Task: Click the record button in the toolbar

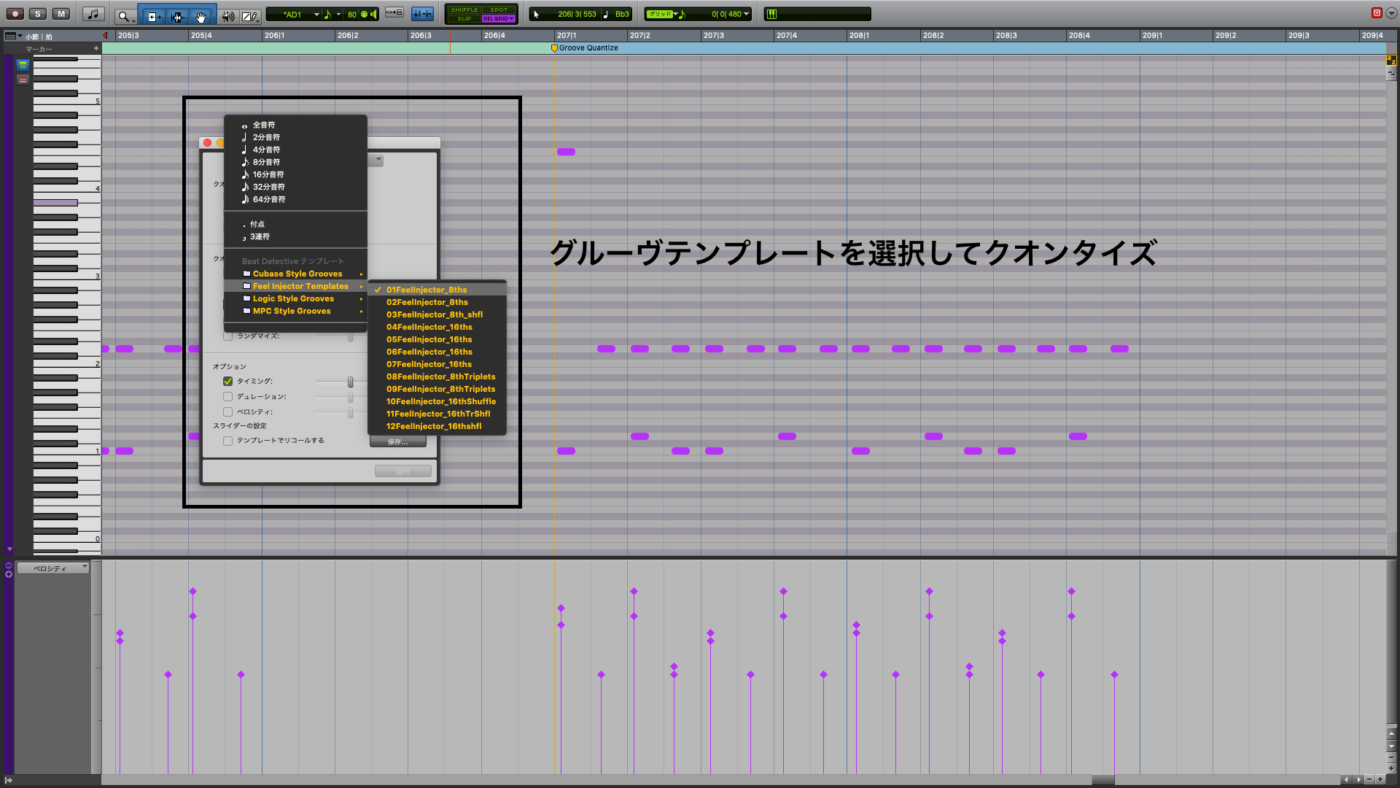Action: [15, 14]
